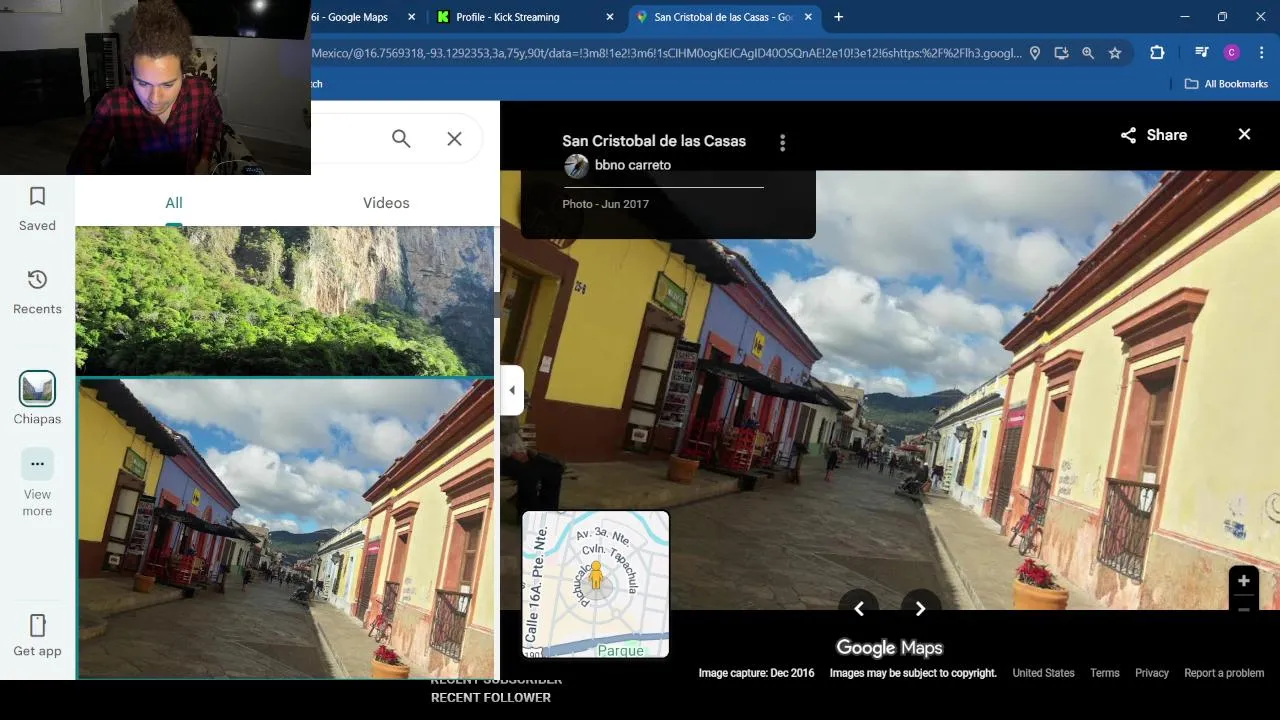Open the Privacy link
This screenshot has height=720, width=1280.
pos(1152,673)
